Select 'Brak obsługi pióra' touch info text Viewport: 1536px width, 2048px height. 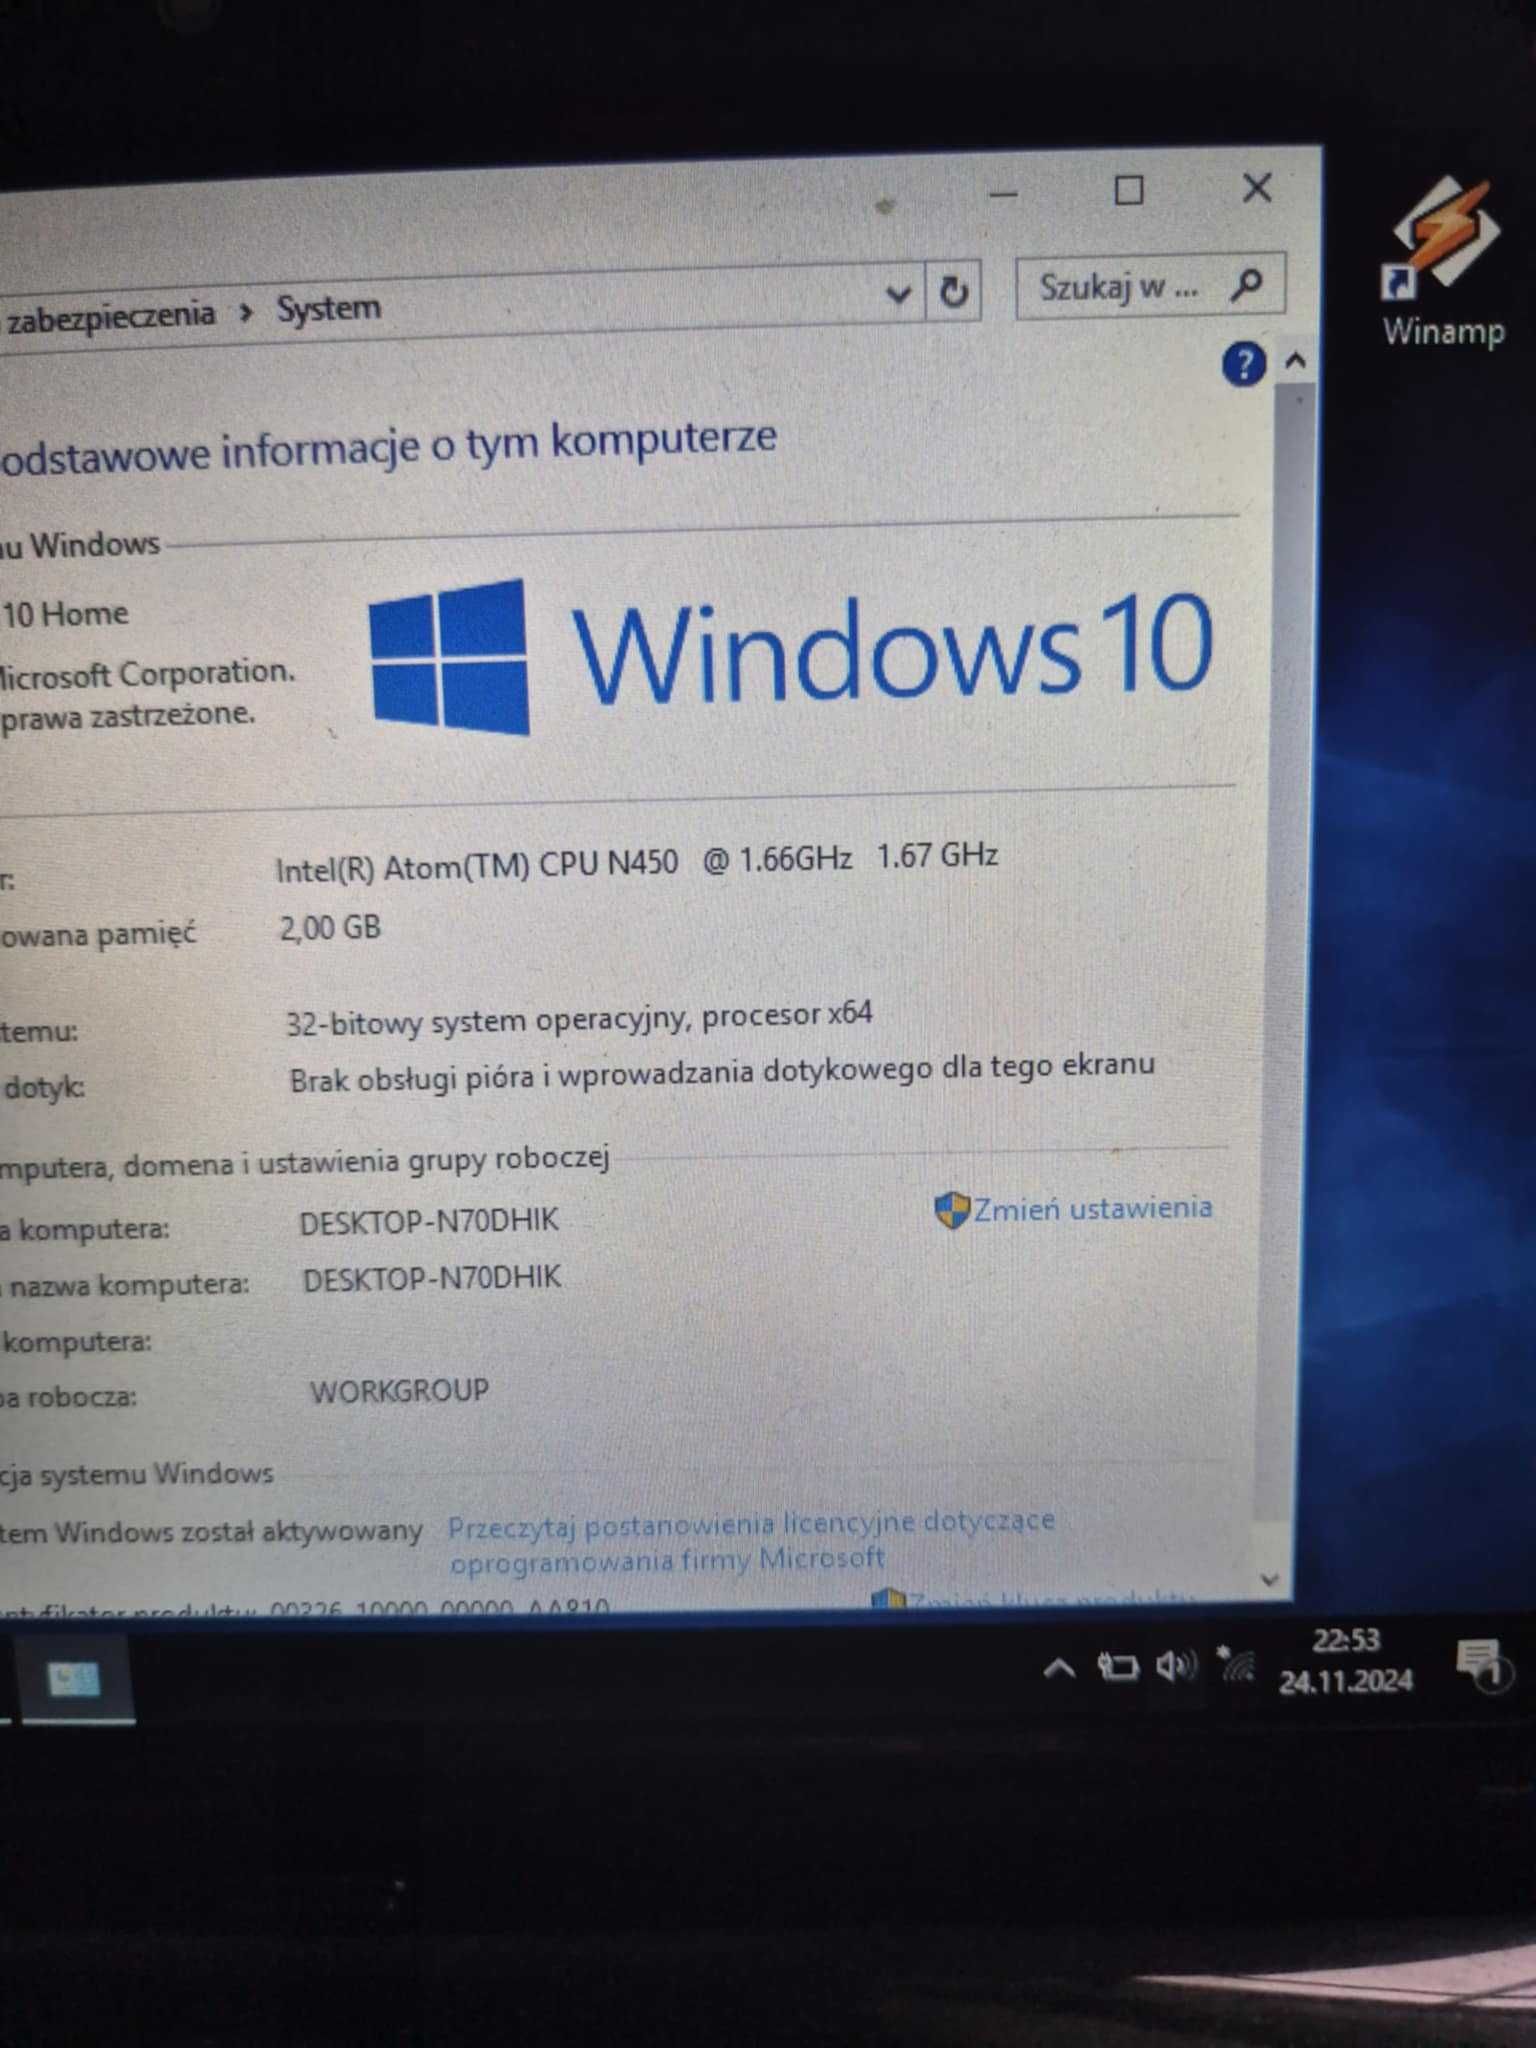tap(722, 1071)
